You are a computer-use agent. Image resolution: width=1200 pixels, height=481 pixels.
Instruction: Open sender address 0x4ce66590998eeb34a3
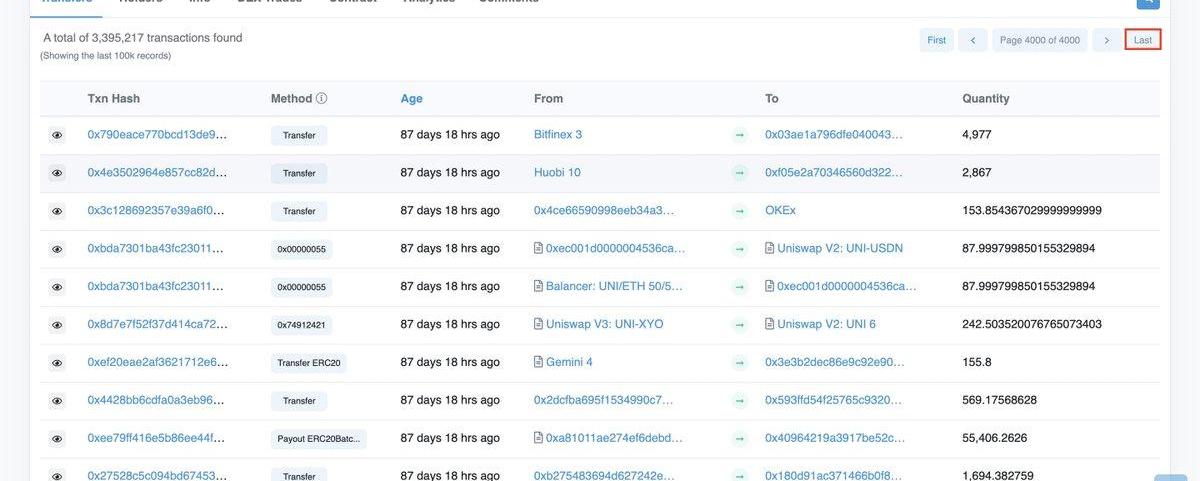pos(604,210)
